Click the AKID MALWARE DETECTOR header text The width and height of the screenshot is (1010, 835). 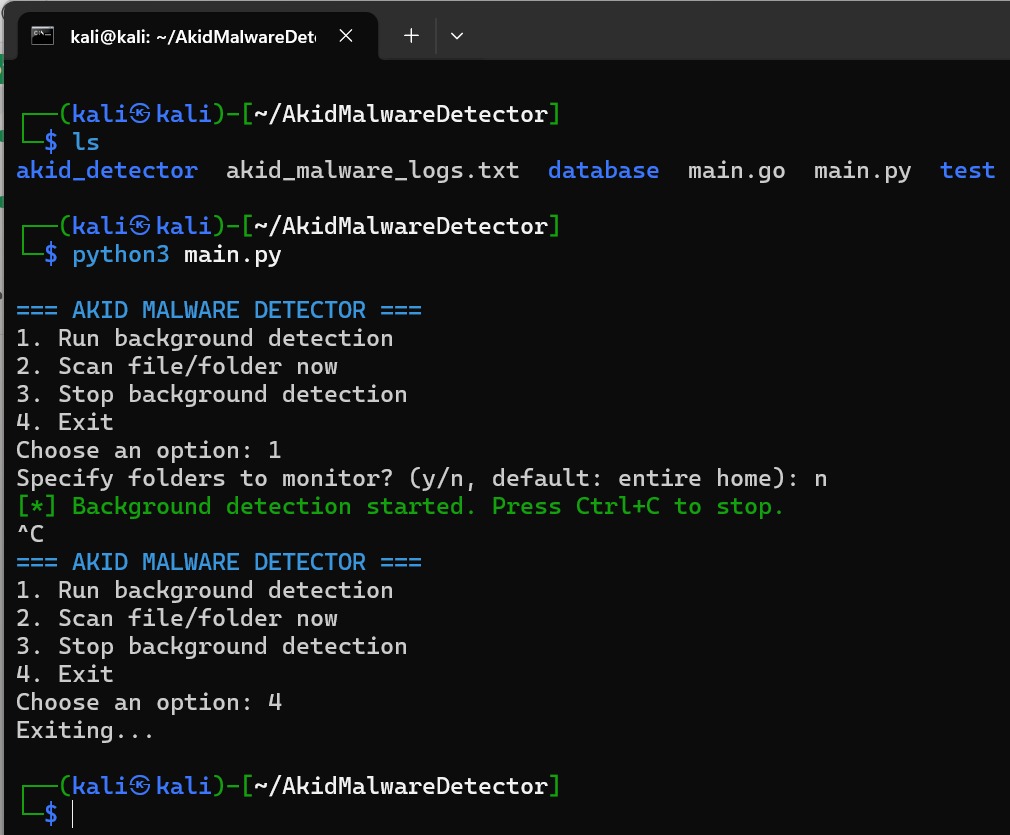point(218,310)
